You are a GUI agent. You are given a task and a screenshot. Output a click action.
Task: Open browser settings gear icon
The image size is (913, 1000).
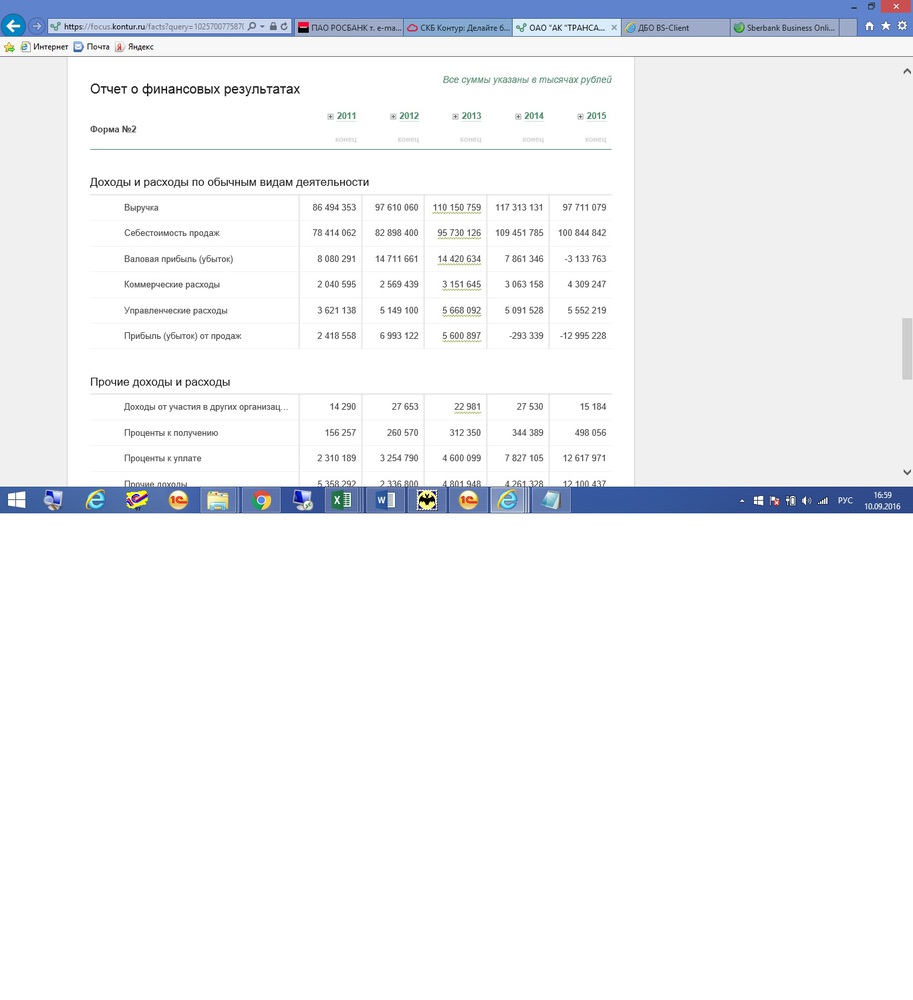coord(902,26)
